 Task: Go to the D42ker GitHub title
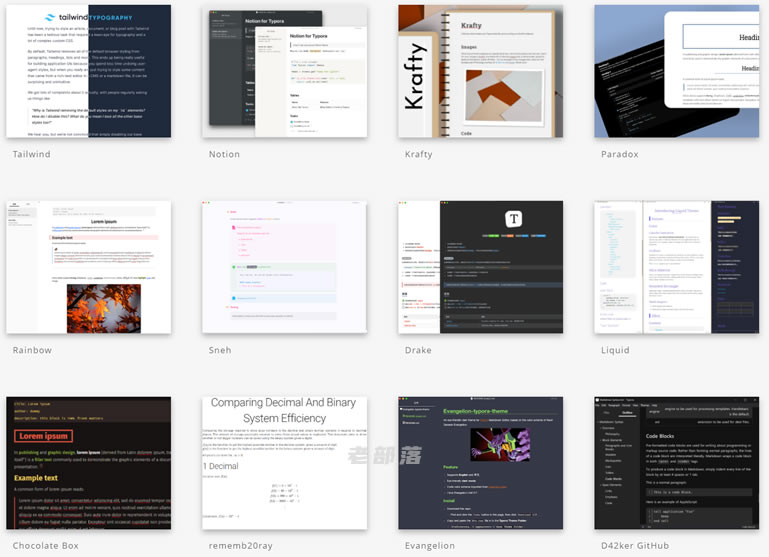click(x=635, y=546)
